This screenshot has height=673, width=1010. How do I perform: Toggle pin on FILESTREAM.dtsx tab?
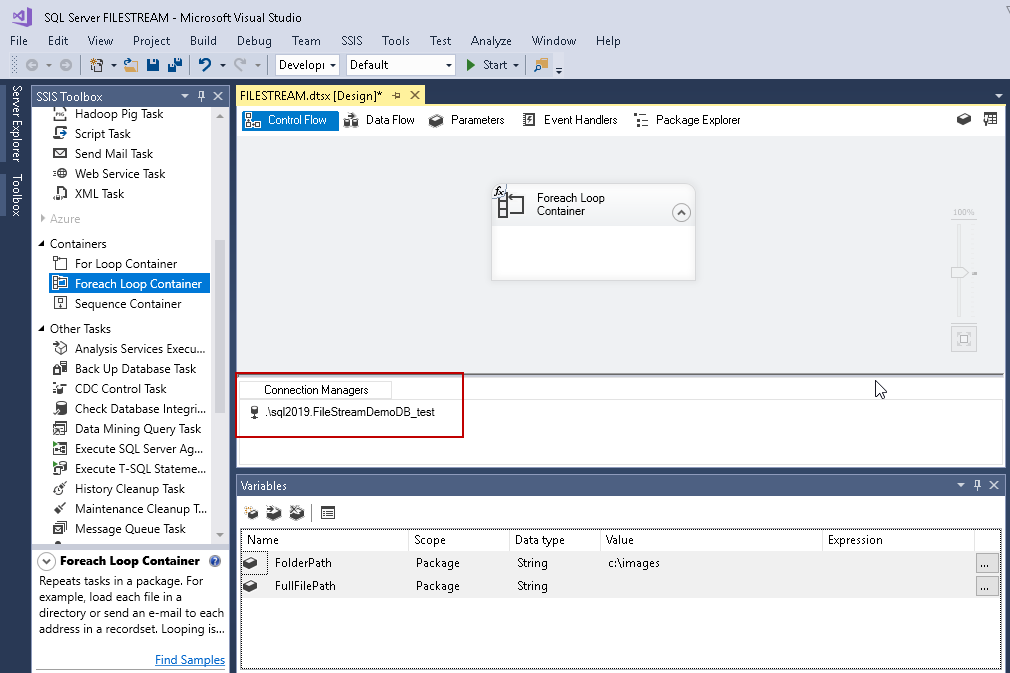click(396, 96)
